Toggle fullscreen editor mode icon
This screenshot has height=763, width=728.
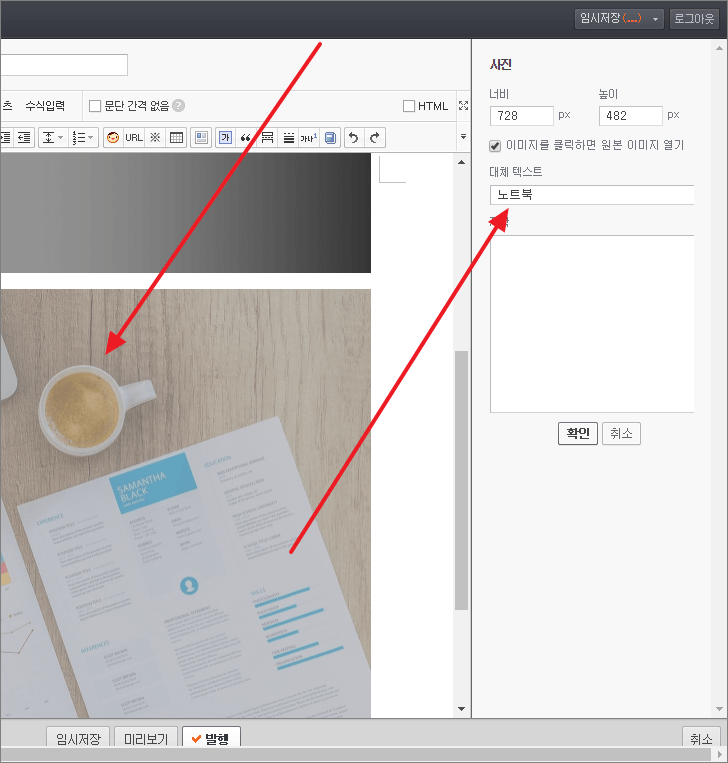coord(463,105)
